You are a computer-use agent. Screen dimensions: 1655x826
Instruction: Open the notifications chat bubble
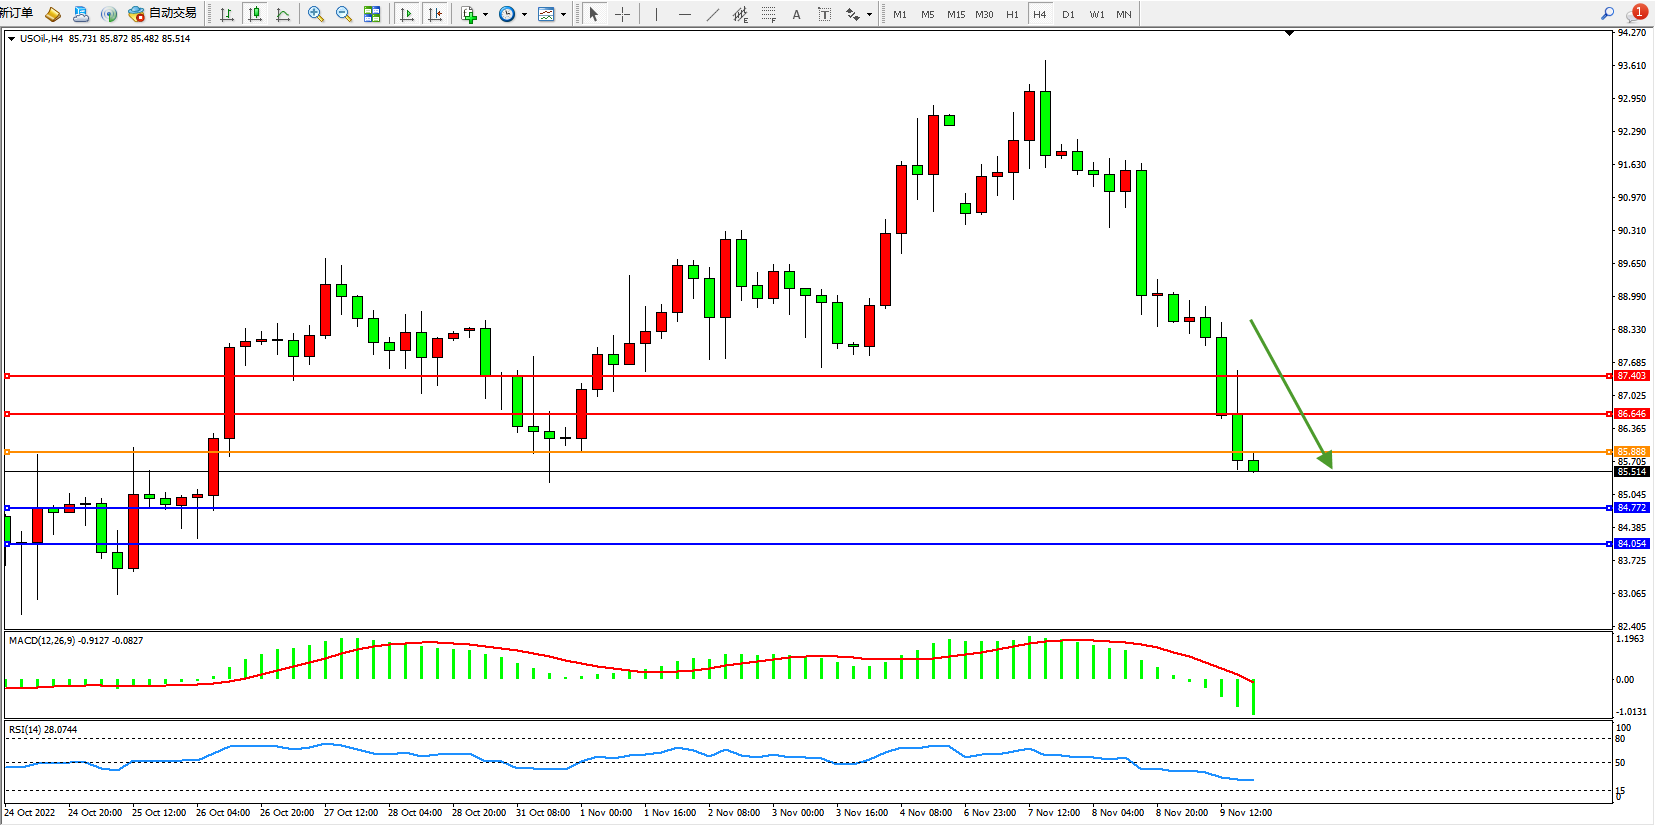click(x=1635, y=14)
